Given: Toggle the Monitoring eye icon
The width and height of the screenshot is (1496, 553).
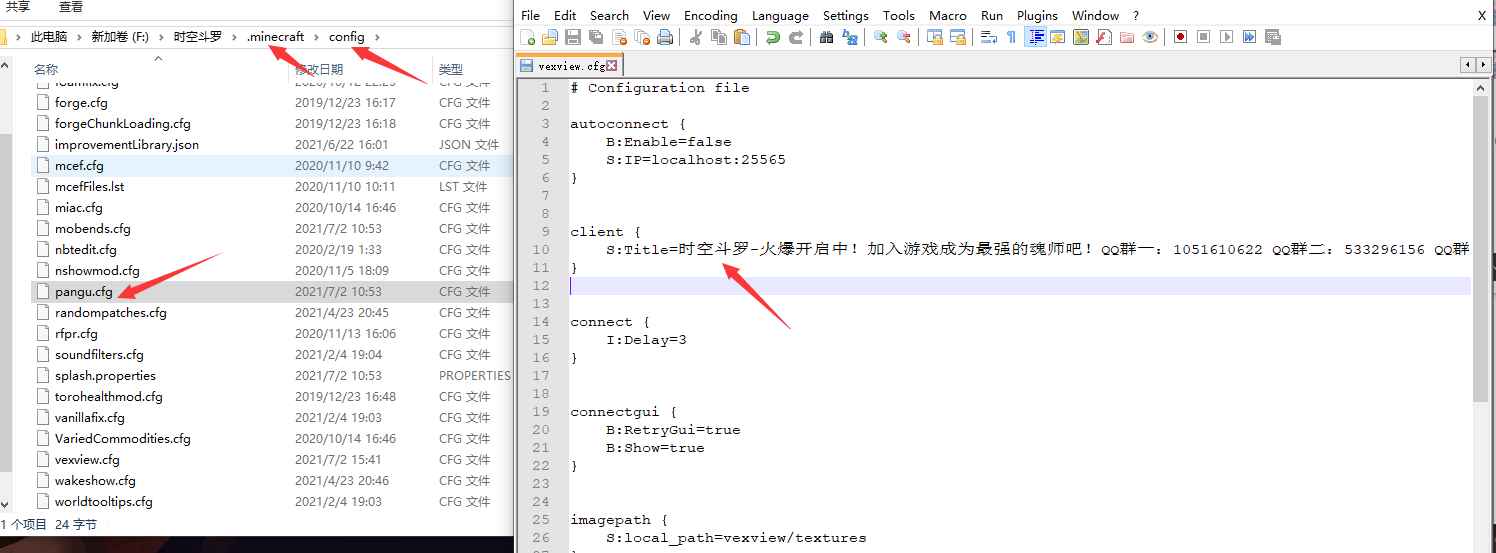Looking at the screenshot, I should pos(1150,37).
